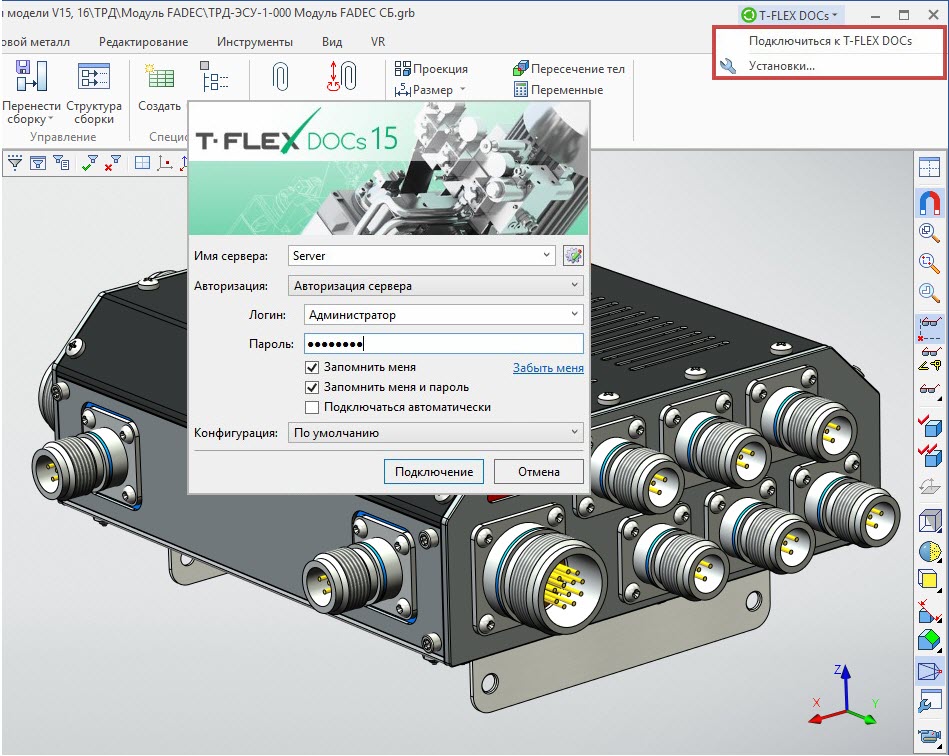Expand the Имя сервера dropdown

click(547, 256)
